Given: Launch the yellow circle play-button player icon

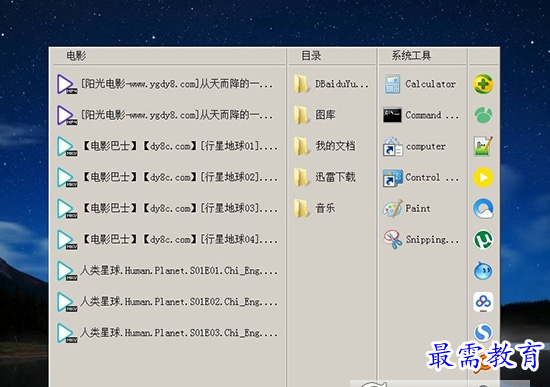Looking at the screenshot, I should coord(483,178).
